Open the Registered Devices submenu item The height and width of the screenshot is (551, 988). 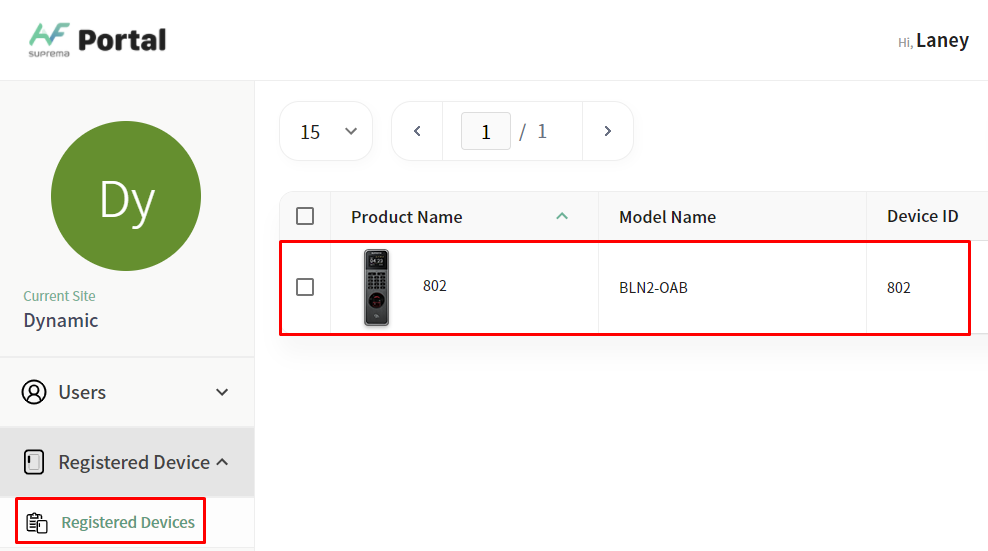127,522
